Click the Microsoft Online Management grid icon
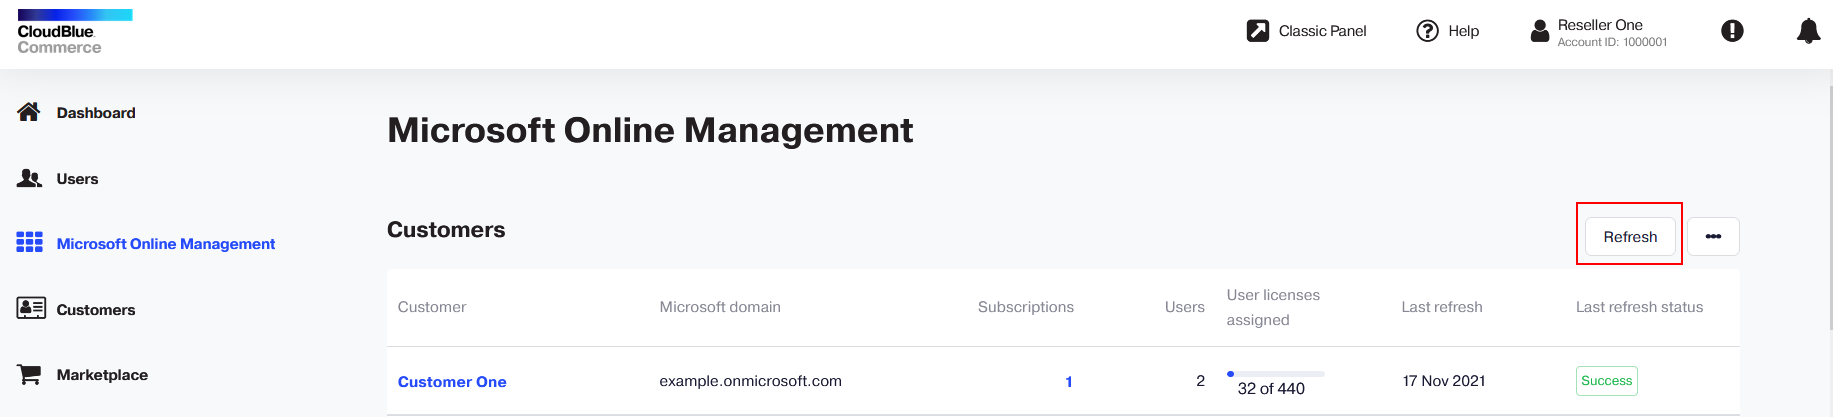Viewport: 1833px width, 417px height. pos(29,242)
